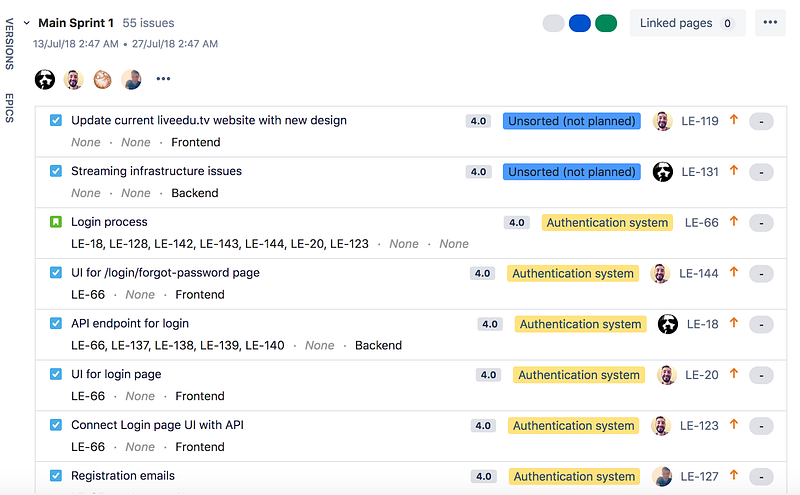Show more assignees ellipsis next to avatars
The image size is (800, 495).
(163, 79)
